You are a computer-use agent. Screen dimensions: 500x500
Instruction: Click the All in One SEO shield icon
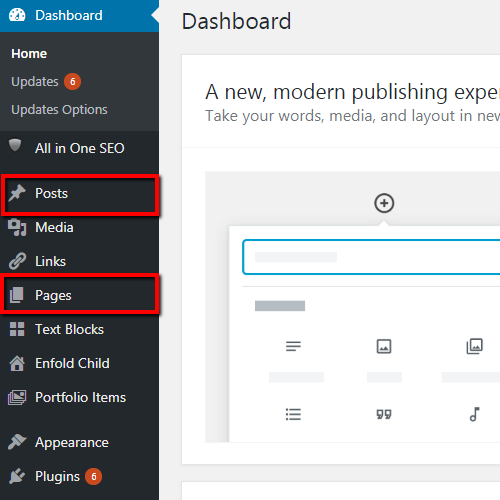coord(15,145)
